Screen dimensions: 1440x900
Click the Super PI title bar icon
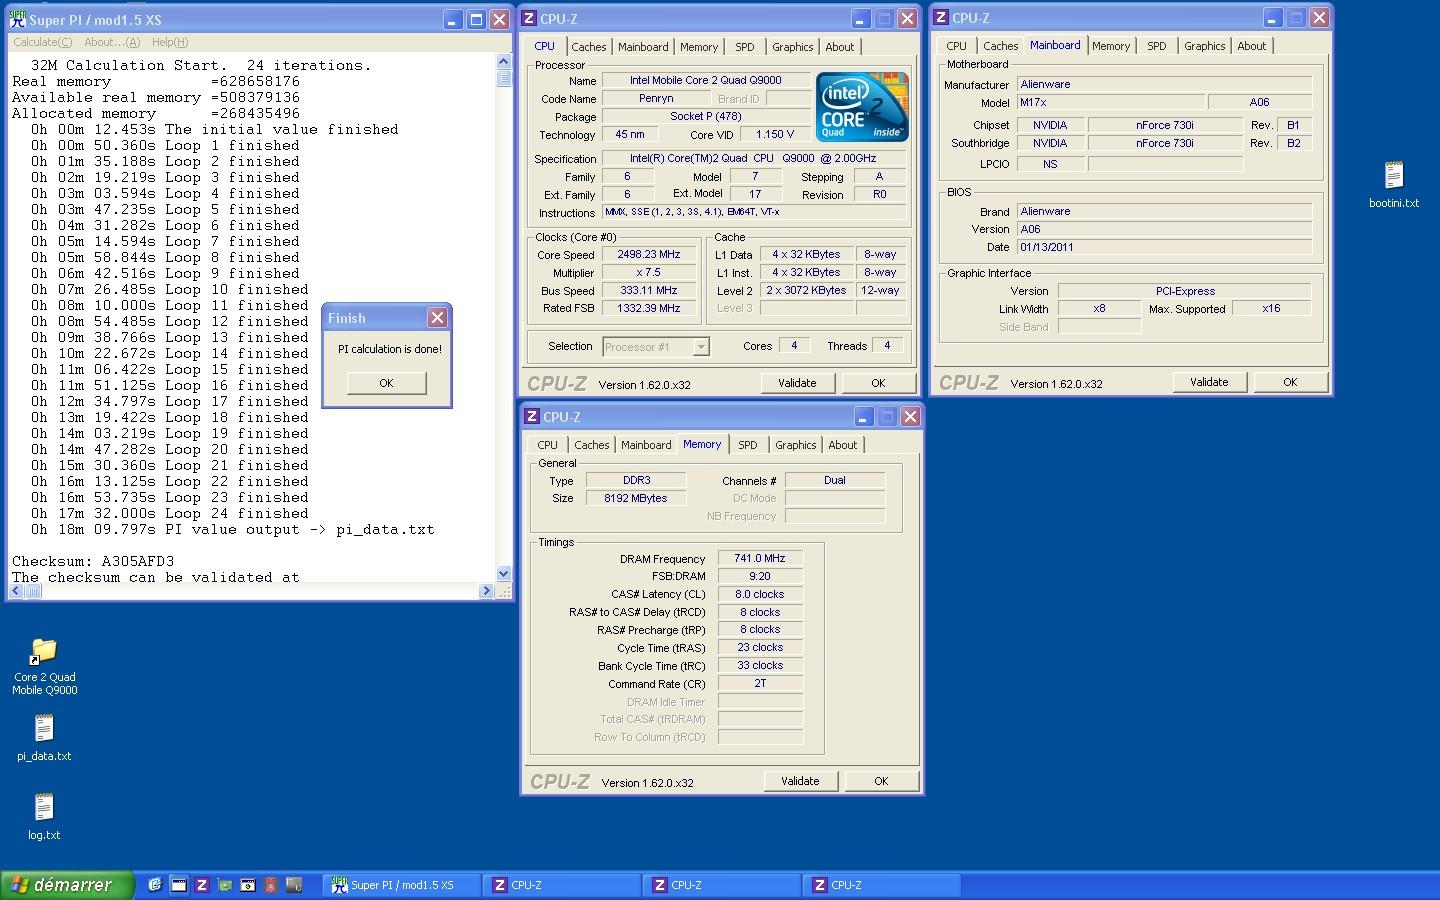tap(17, 19)
